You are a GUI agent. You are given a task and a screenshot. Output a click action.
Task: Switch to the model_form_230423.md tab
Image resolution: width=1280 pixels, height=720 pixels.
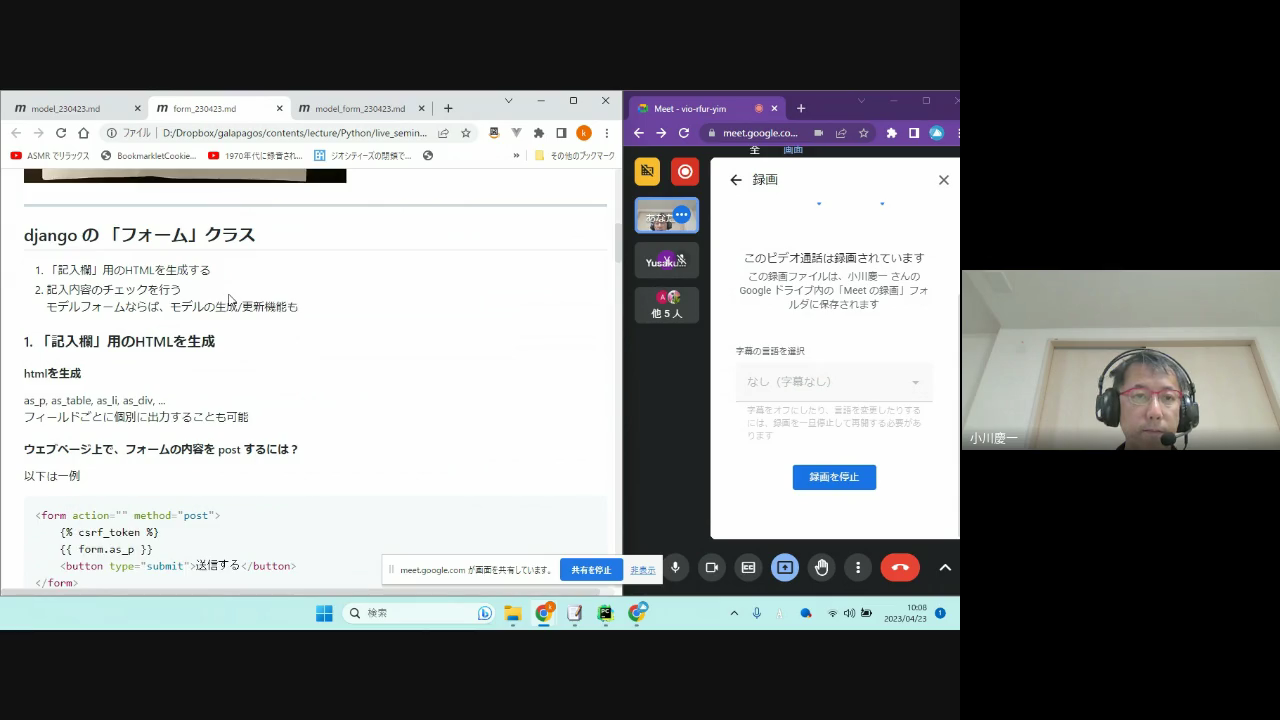coord(360,108)
